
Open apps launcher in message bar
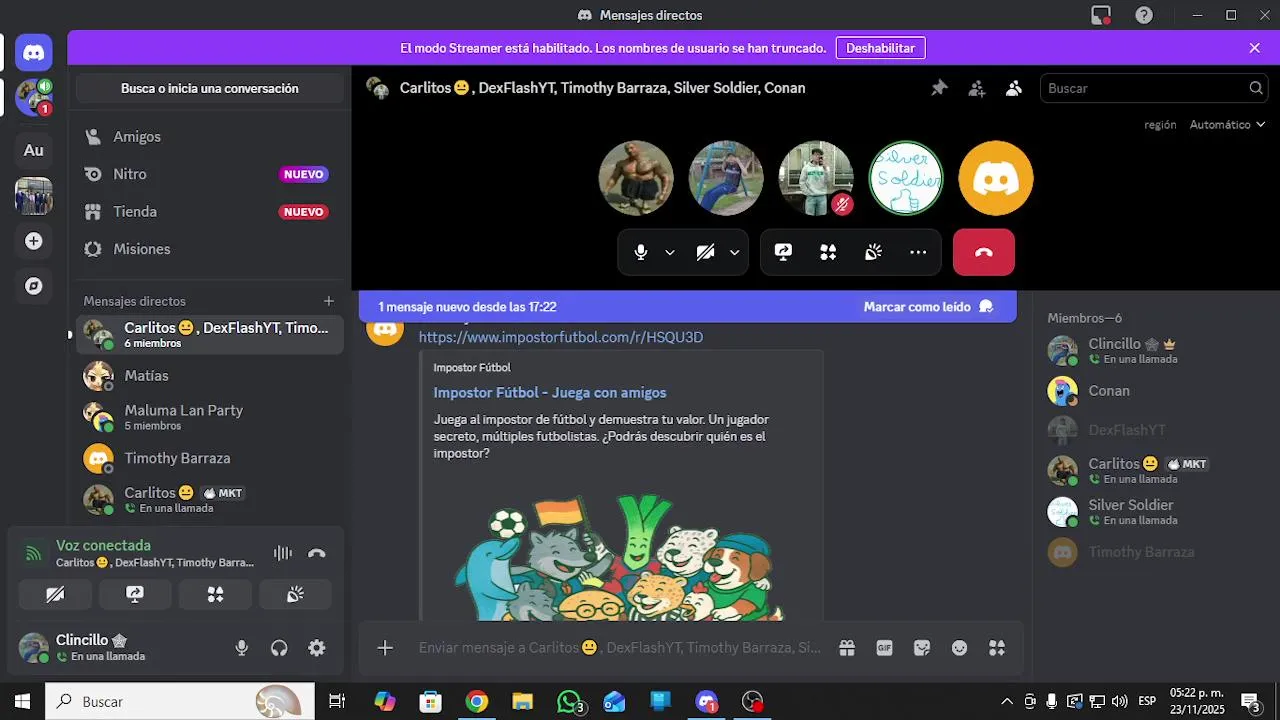point(997,648)
